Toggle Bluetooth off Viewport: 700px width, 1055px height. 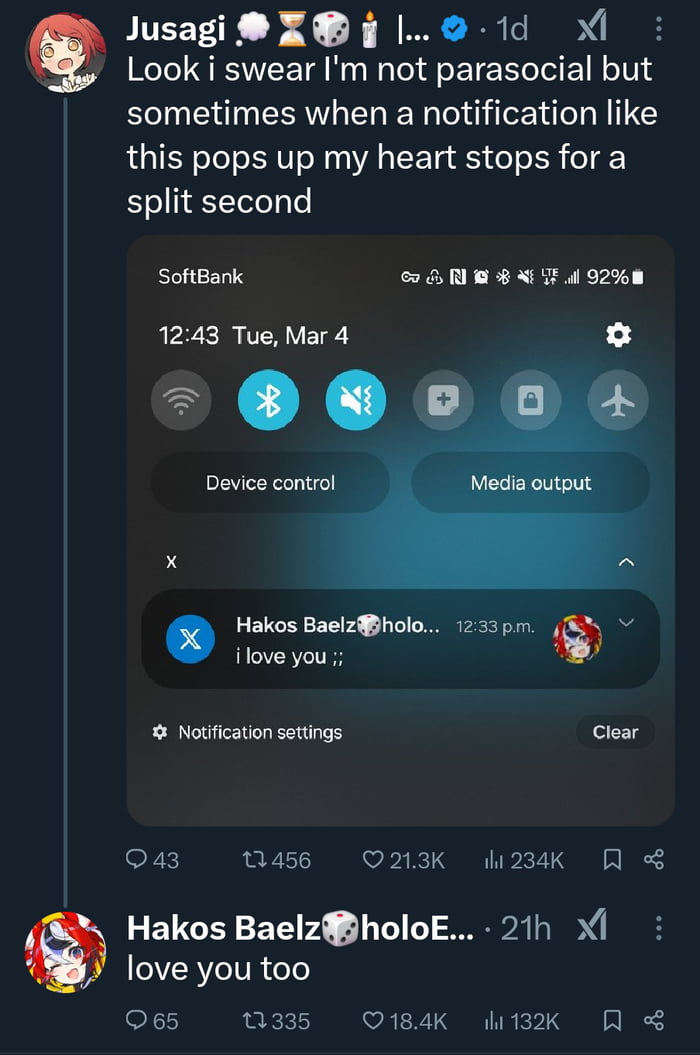[268, 400]
